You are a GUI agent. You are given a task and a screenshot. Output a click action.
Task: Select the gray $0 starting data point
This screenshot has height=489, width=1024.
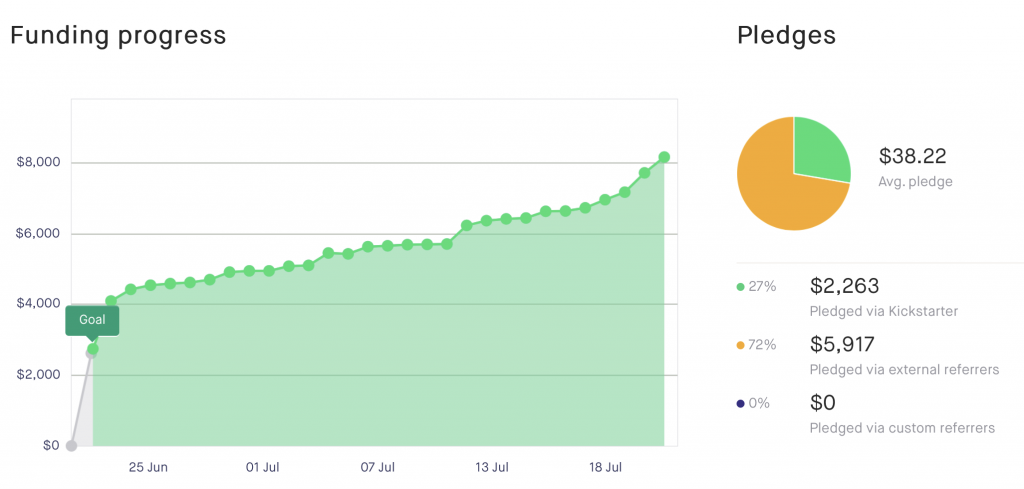[71, 446]
